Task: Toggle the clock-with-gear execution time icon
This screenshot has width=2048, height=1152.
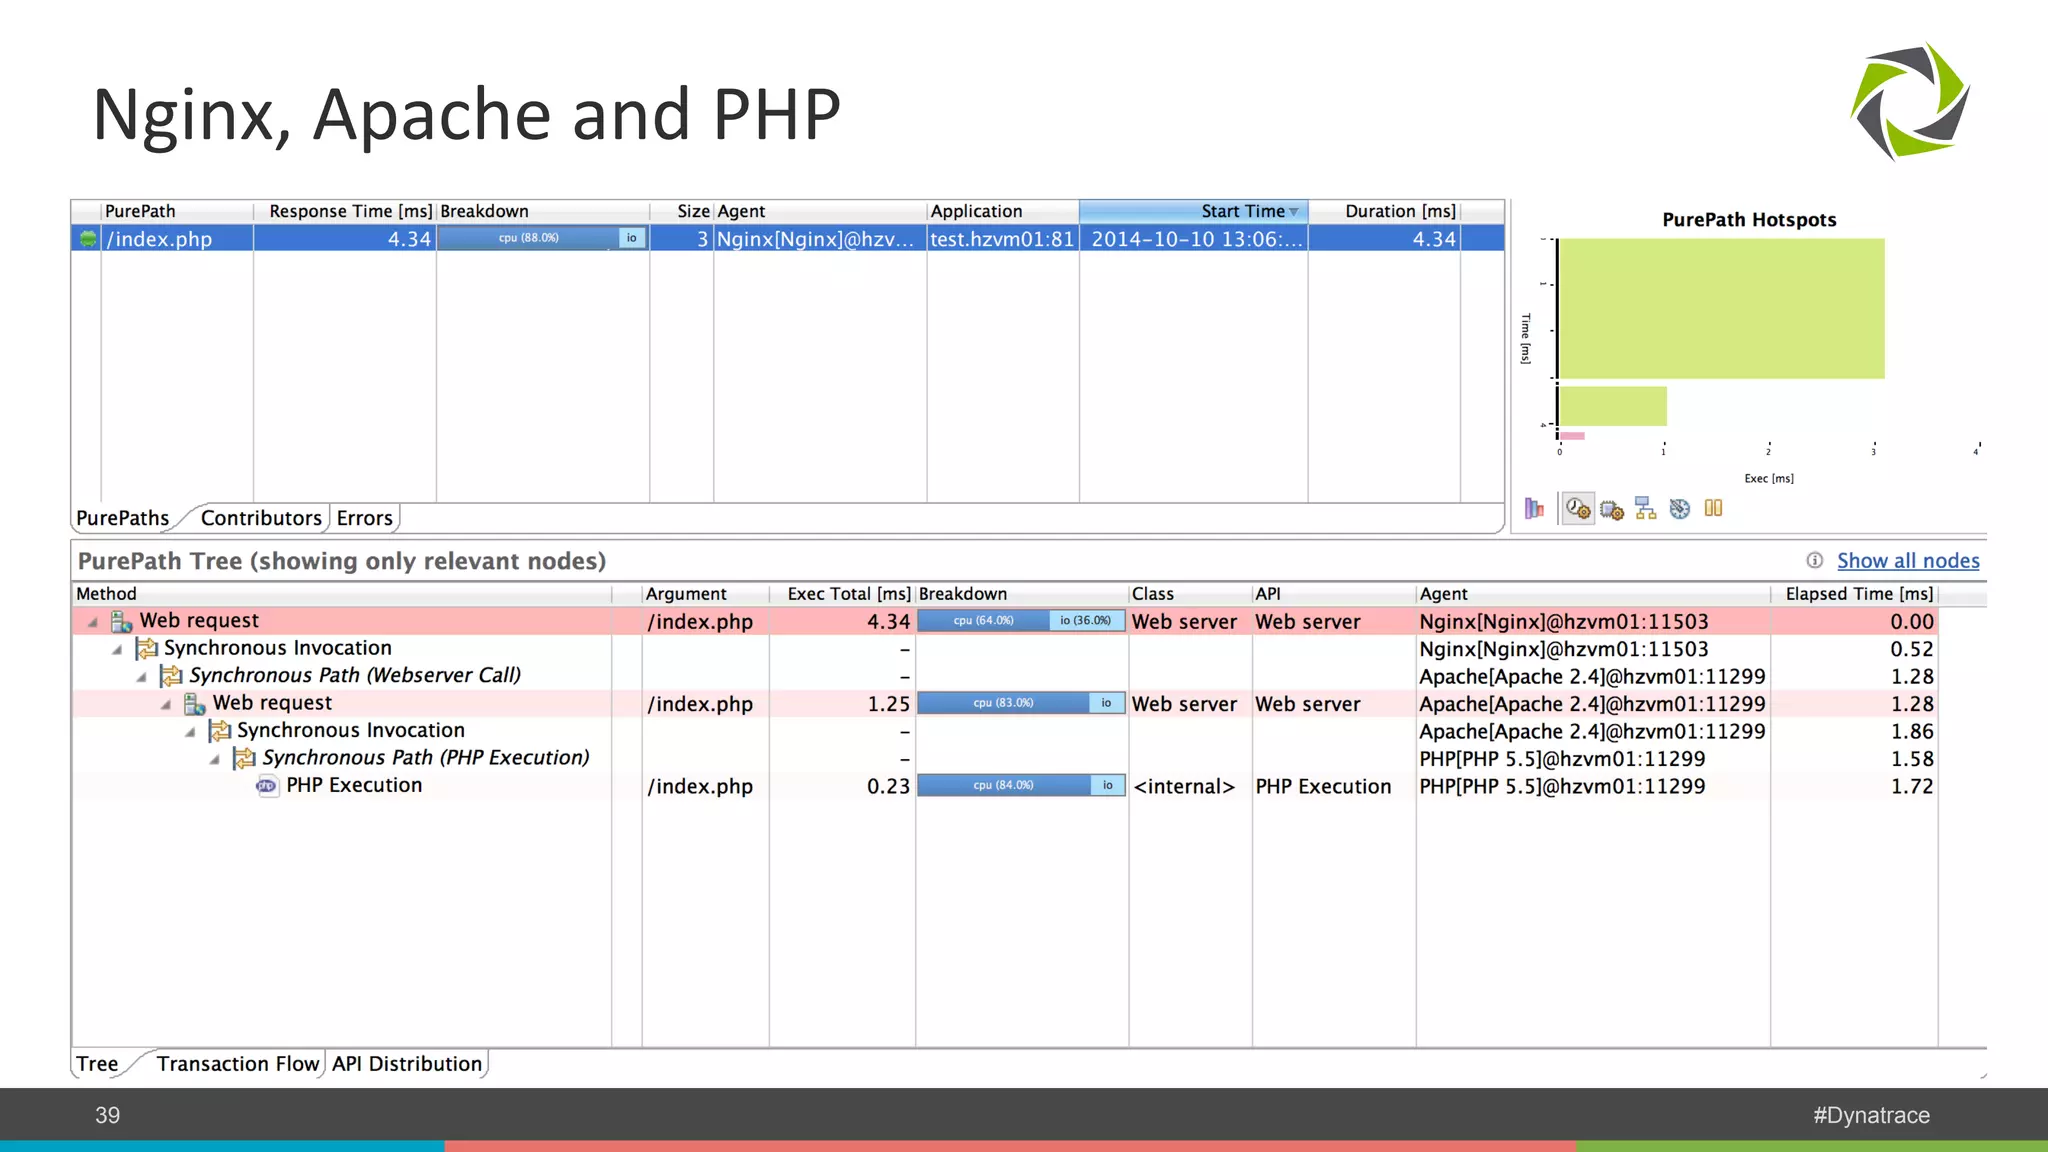Action: coord(1578,508)
